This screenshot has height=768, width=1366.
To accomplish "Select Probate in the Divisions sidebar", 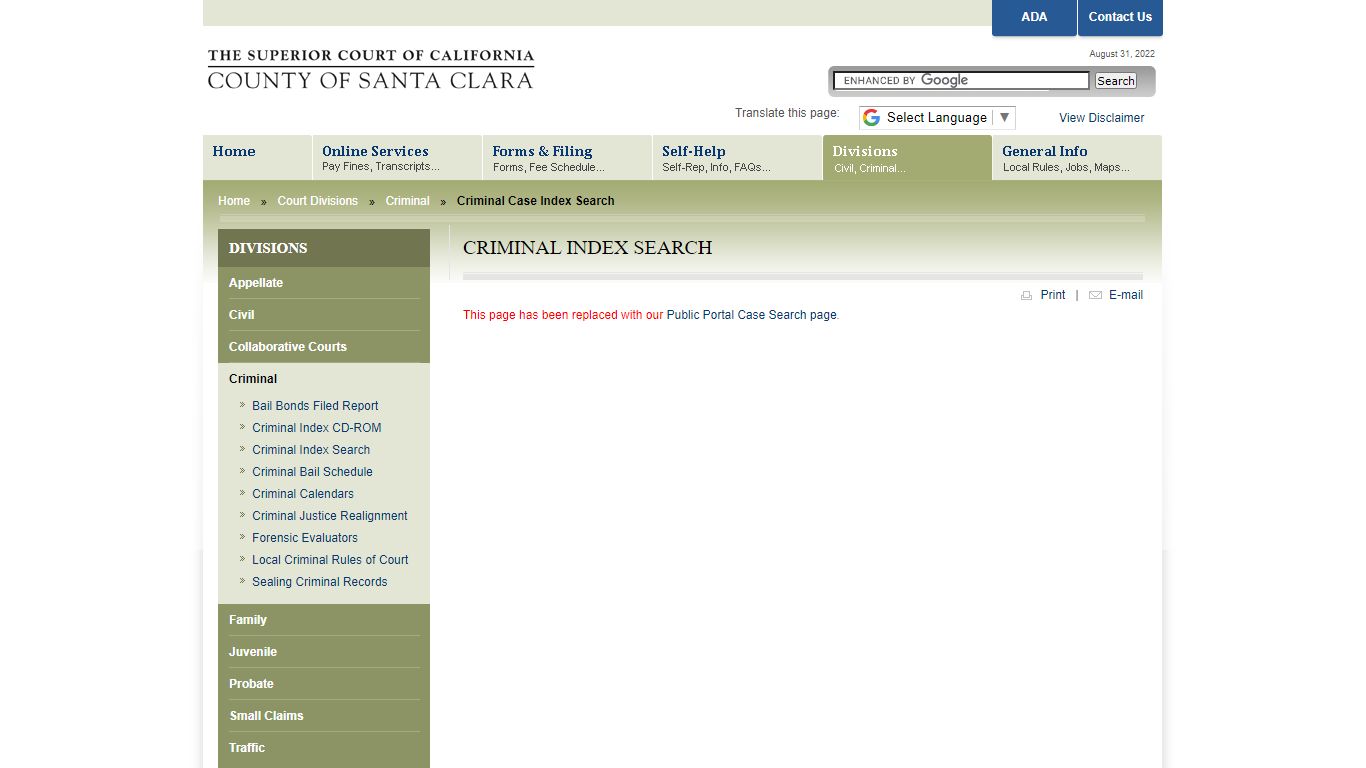I will point(251,683).
